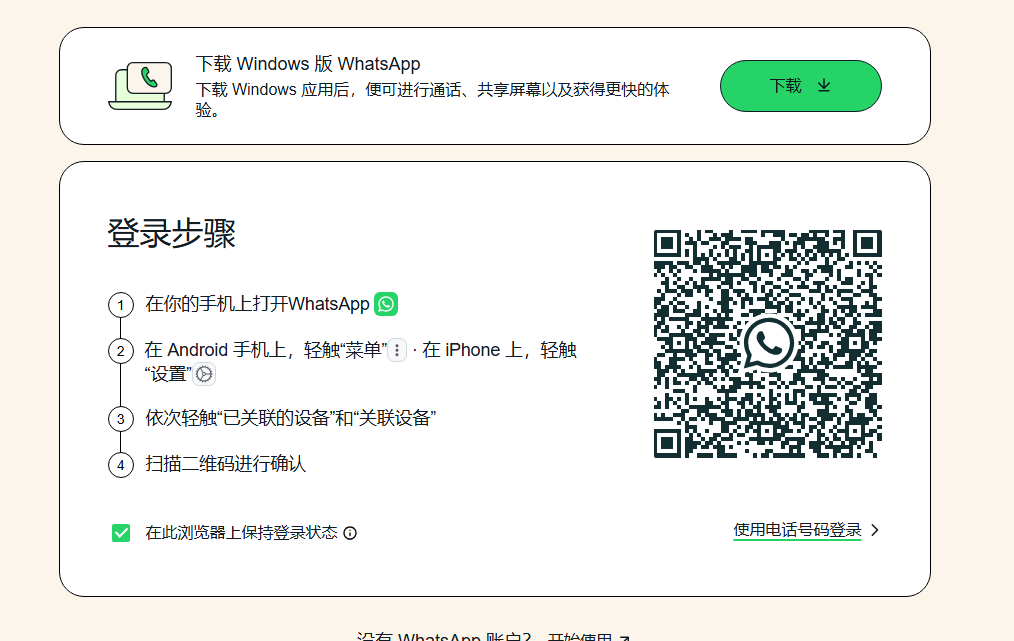Click the three-dot 菜单 icon in step 2
1014x641 pixels.
click(397, 350)
